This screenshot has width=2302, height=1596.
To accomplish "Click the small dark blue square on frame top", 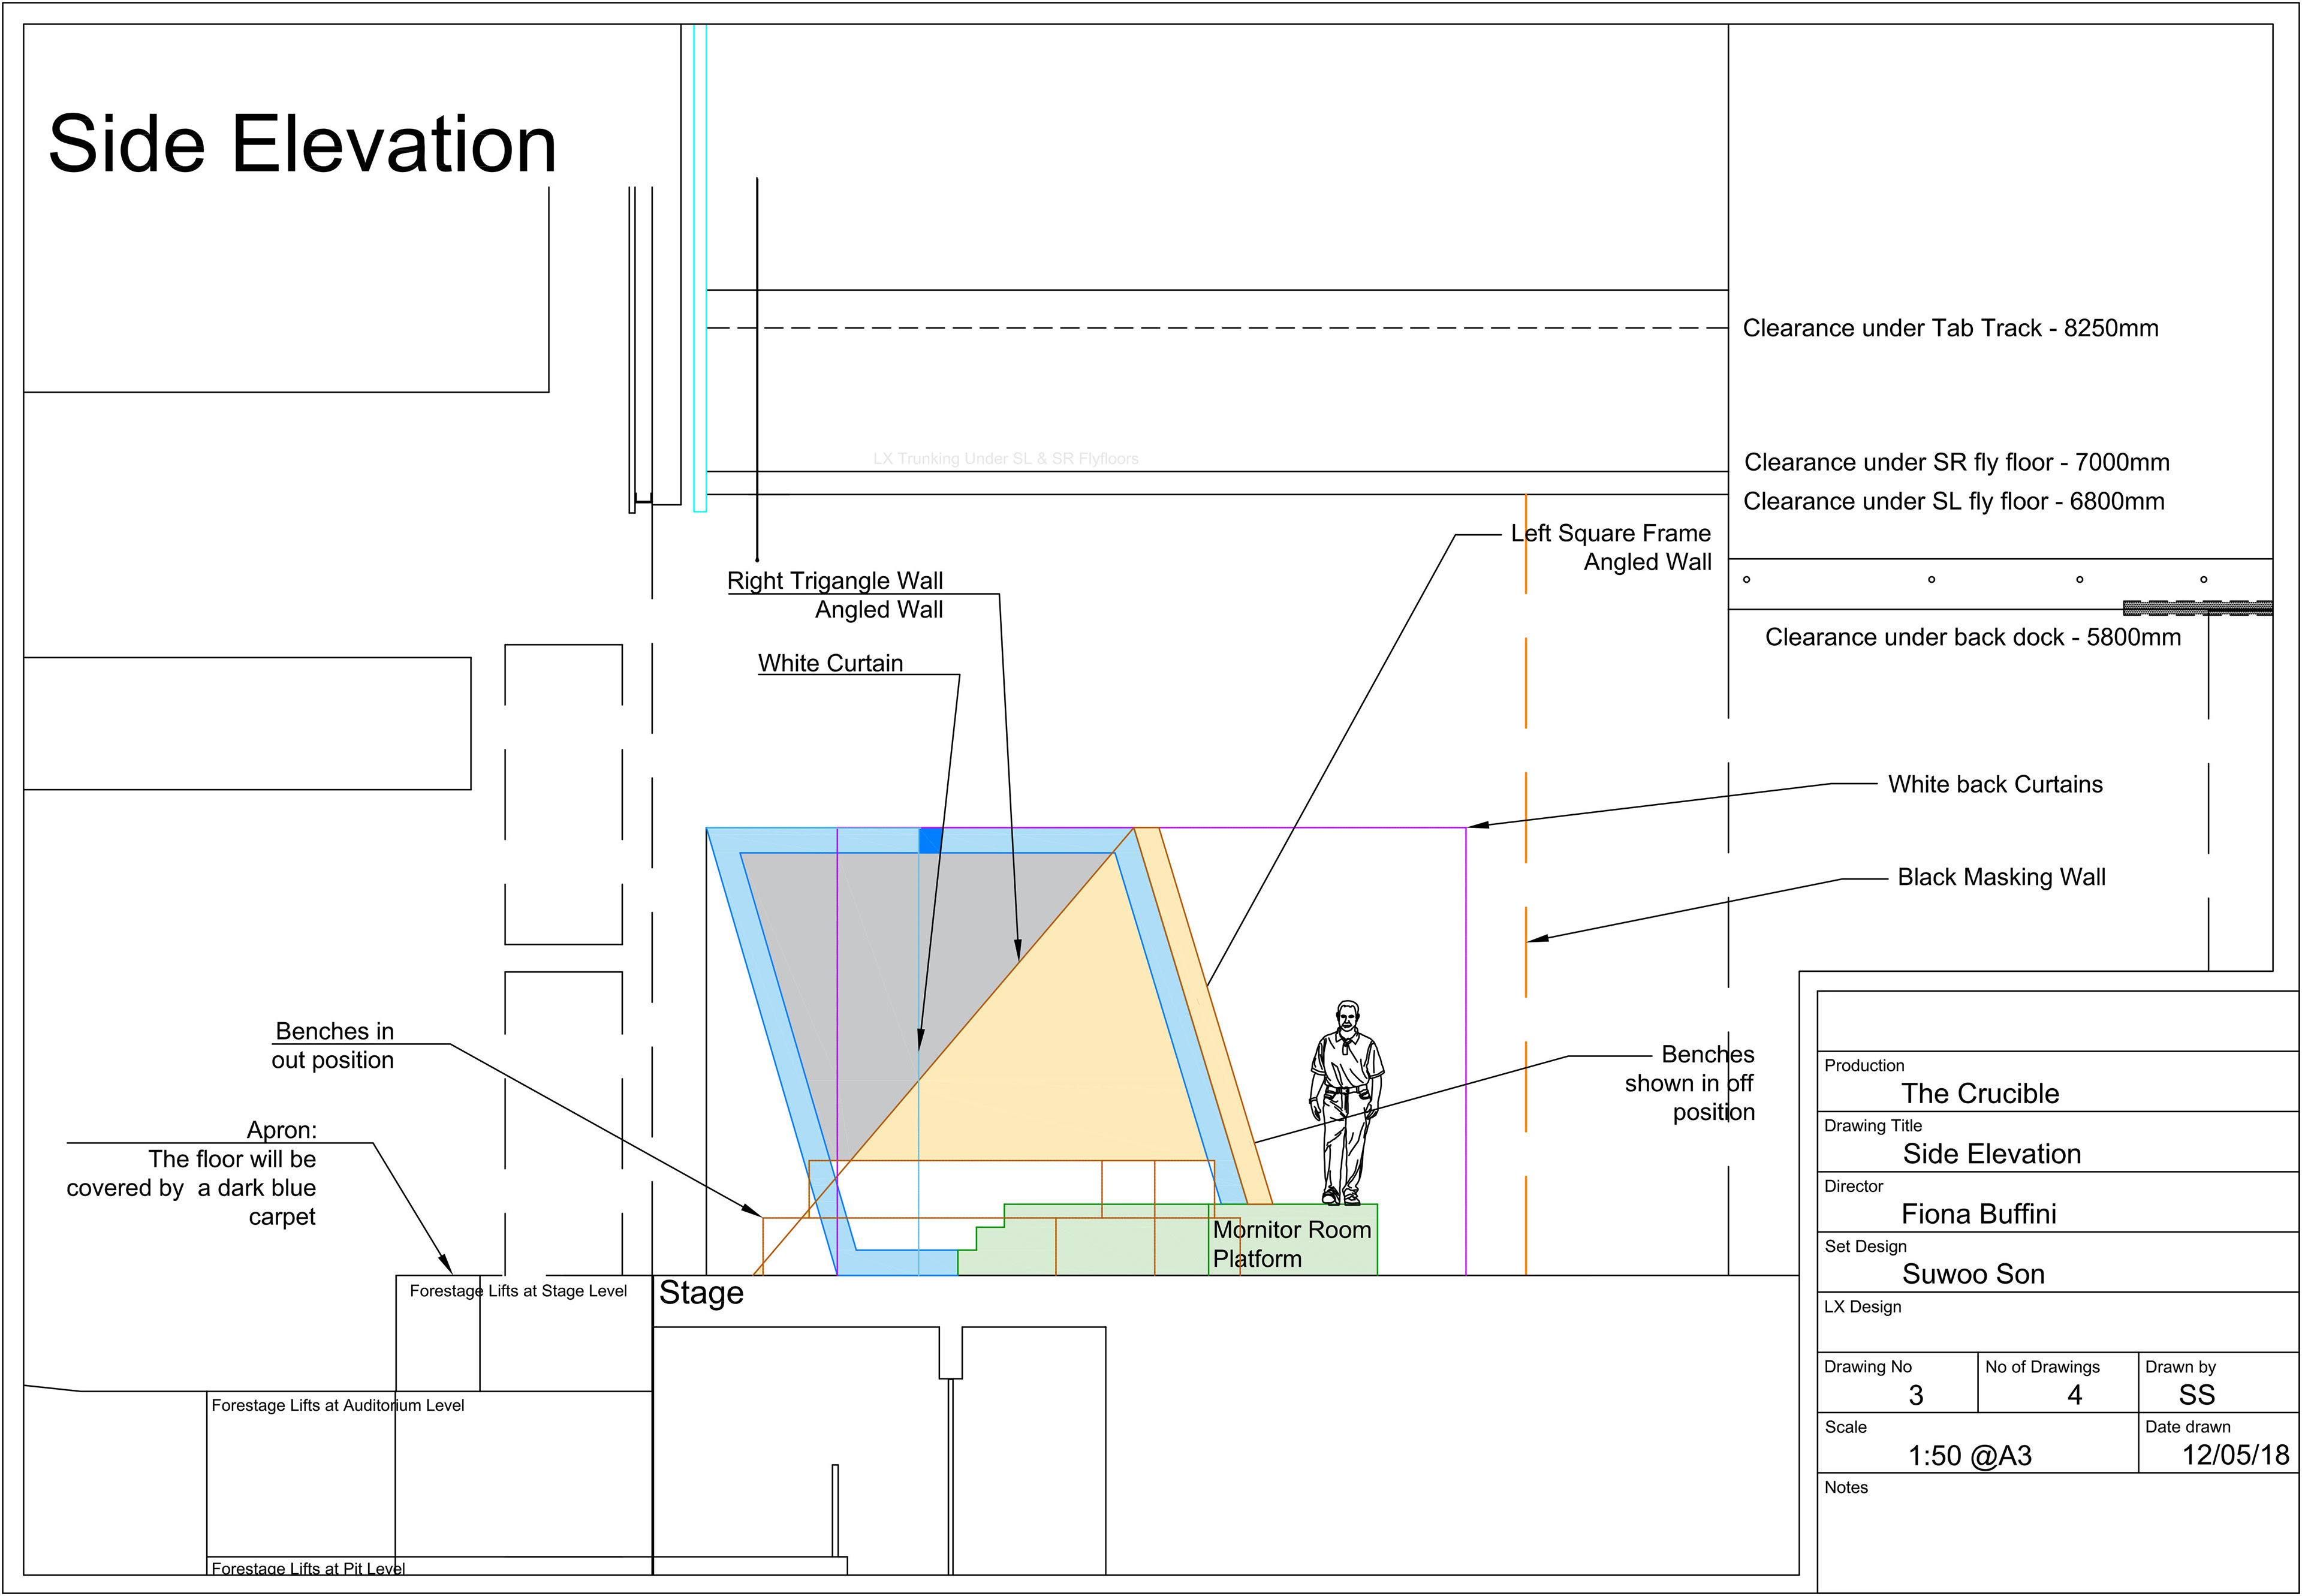I will click(x=930, y=840).
